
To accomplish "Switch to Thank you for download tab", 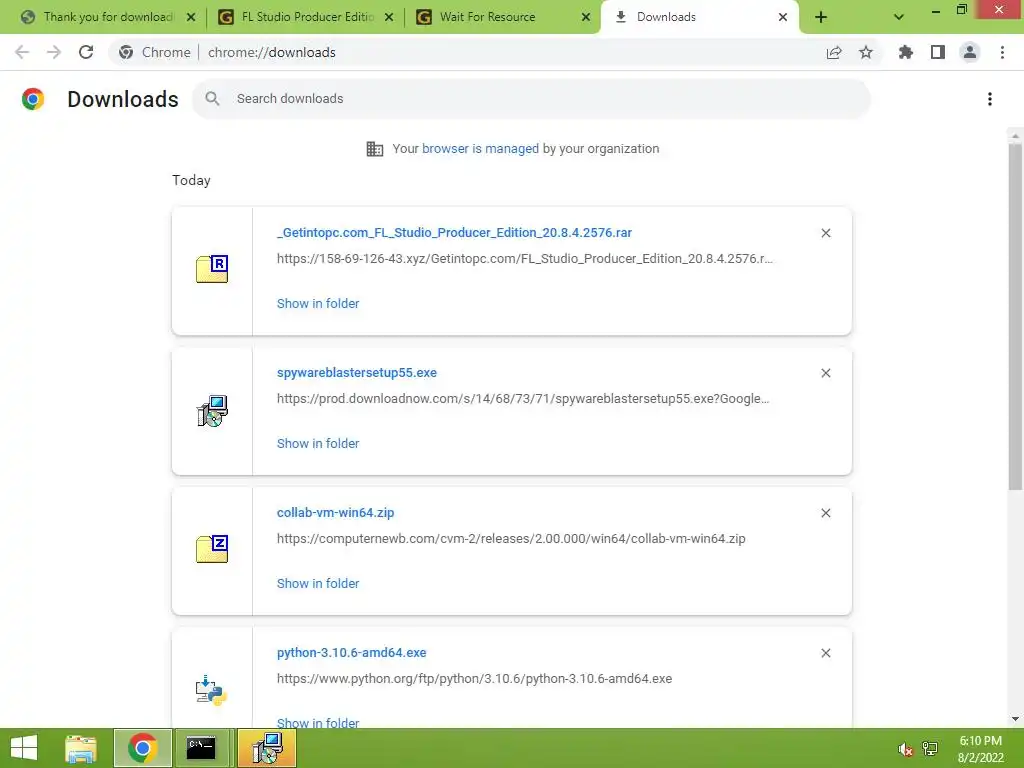I will point(108,17).
